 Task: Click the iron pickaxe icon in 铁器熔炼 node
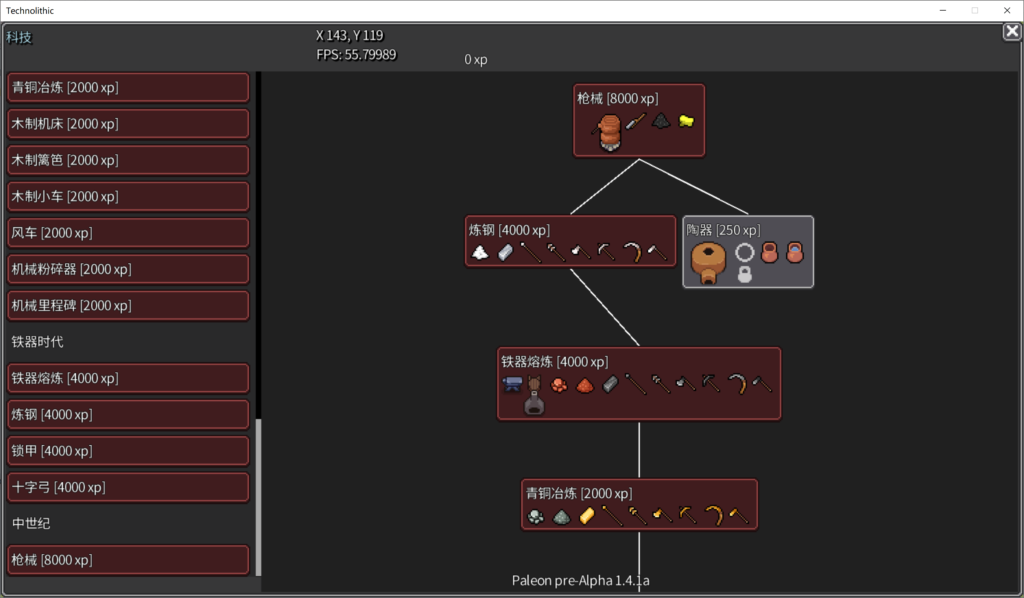711,384
